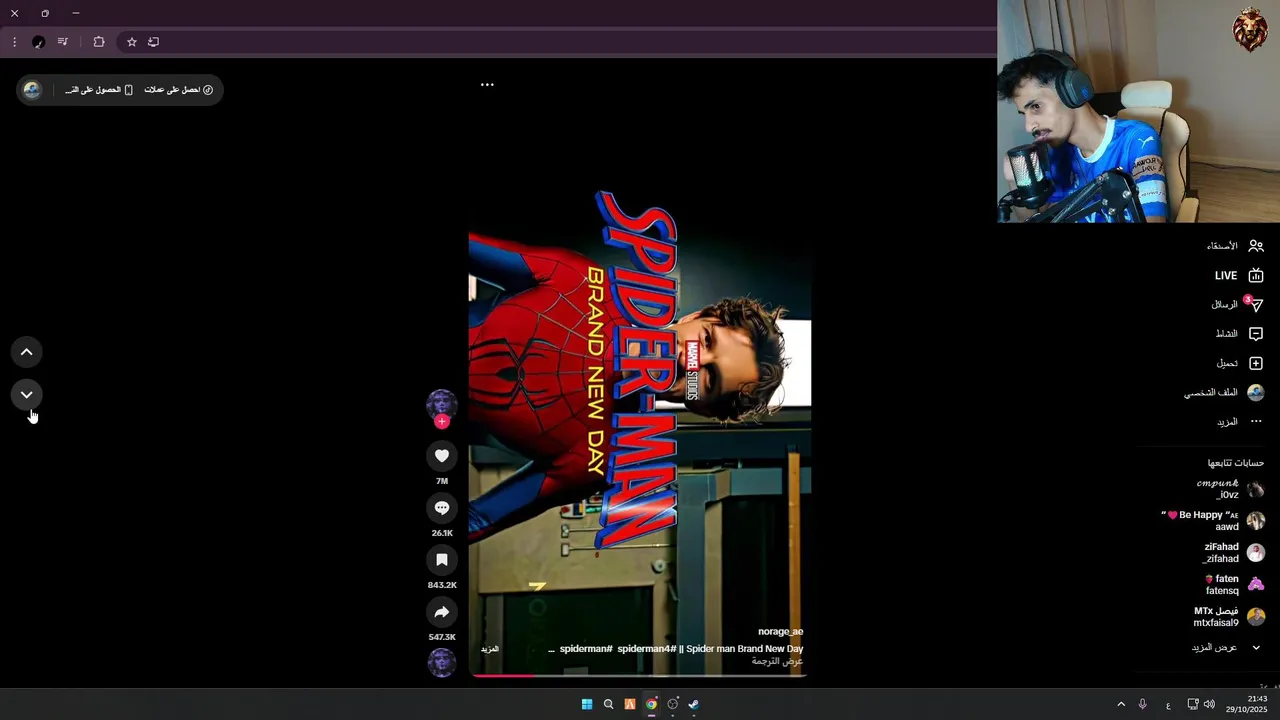Open the three-dot options above the video
The image size is (1280, 720).
[487, 85]
